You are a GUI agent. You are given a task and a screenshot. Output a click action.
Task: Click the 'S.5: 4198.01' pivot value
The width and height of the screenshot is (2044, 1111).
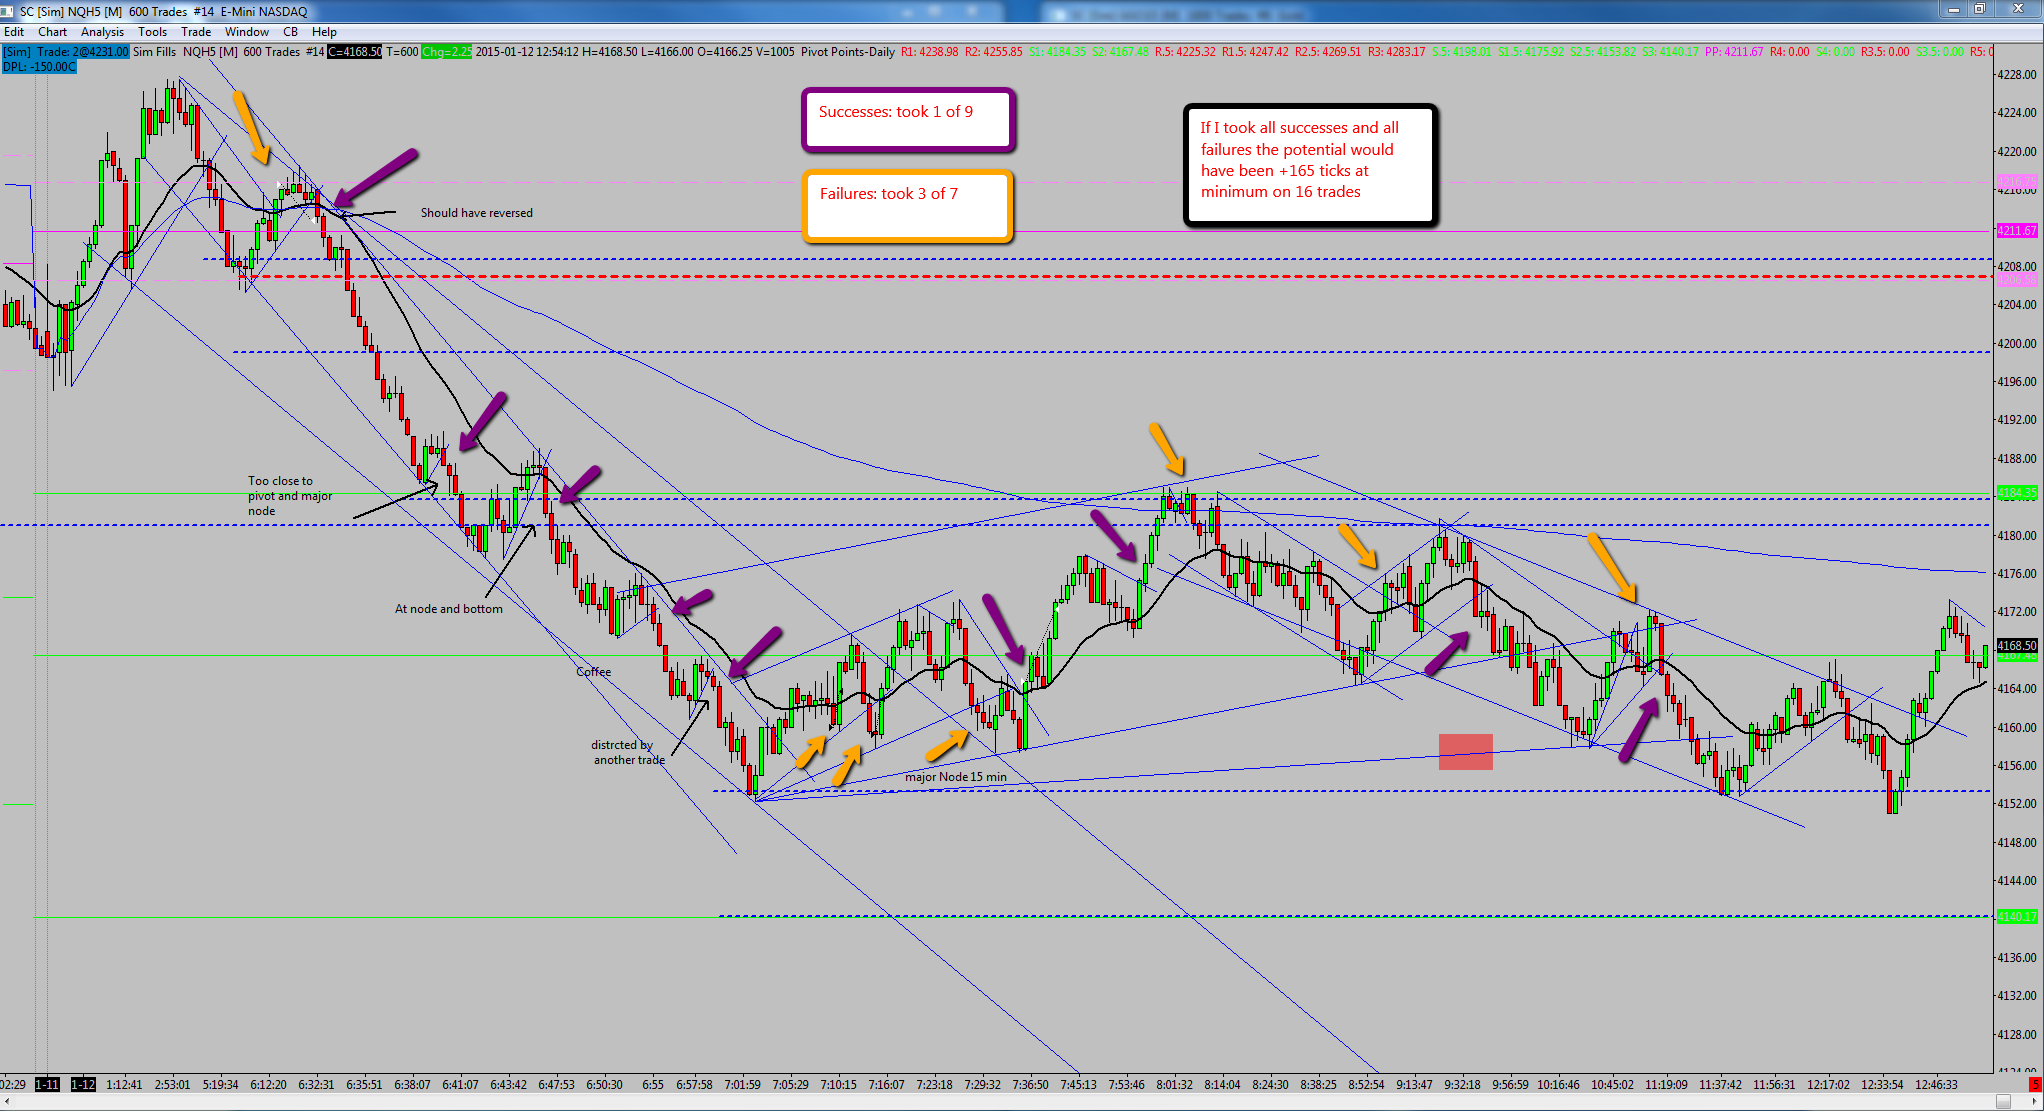pyautogui.click(x=1462, y=52)
